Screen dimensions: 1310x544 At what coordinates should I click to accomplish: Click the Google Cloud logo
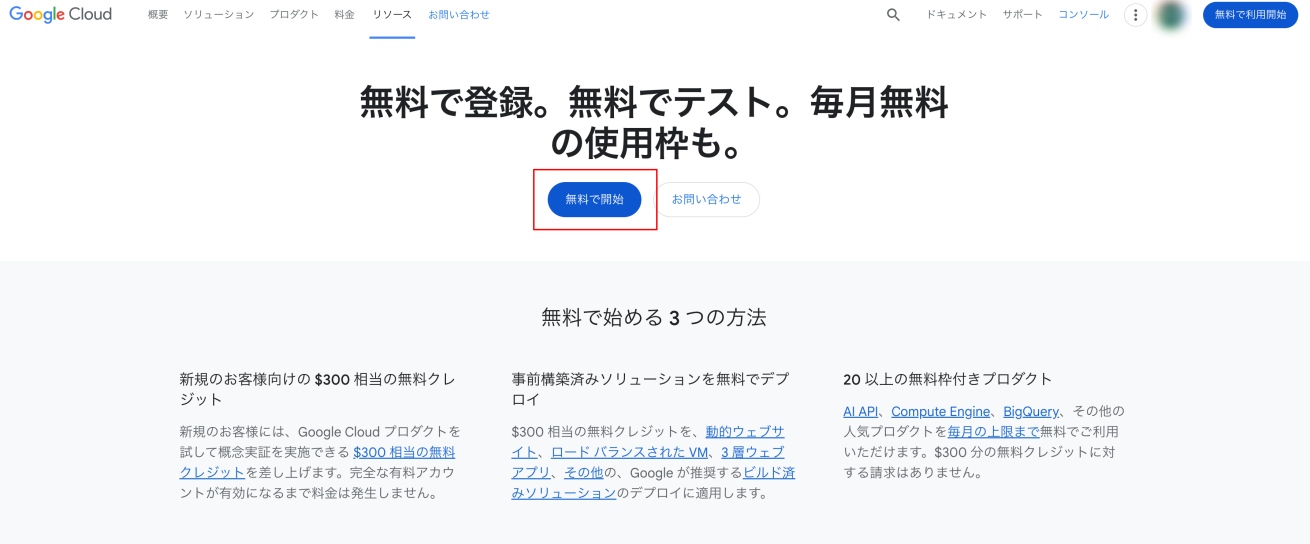coord(61,15)
